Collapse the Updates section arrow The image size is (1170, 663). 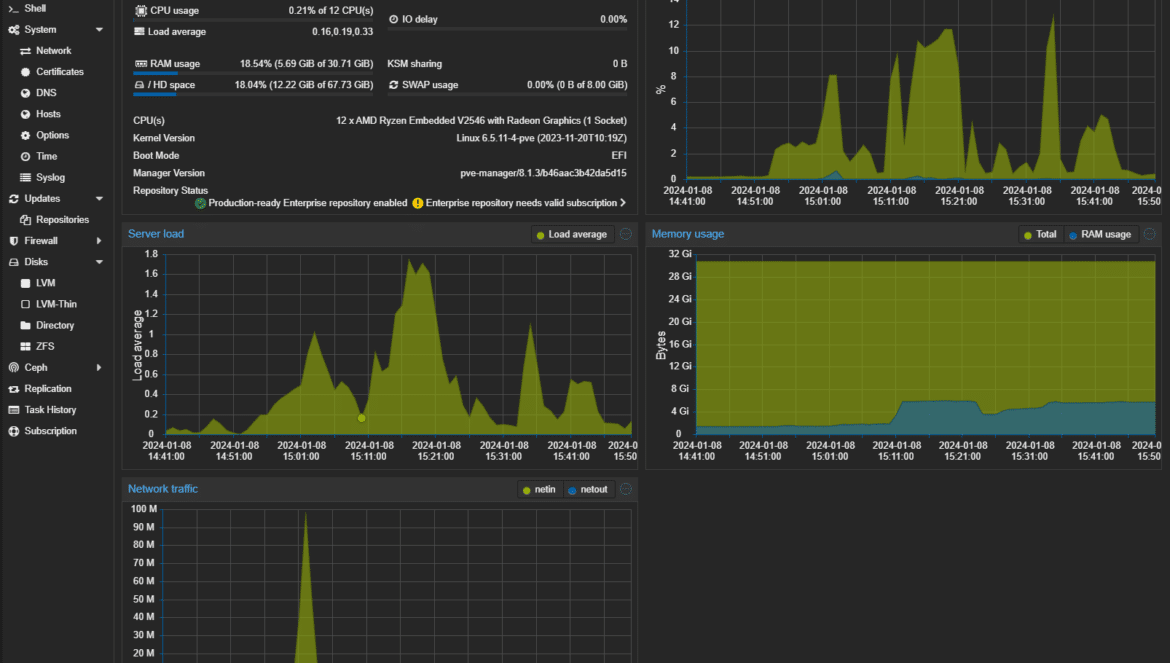click(x=99, y=199)
